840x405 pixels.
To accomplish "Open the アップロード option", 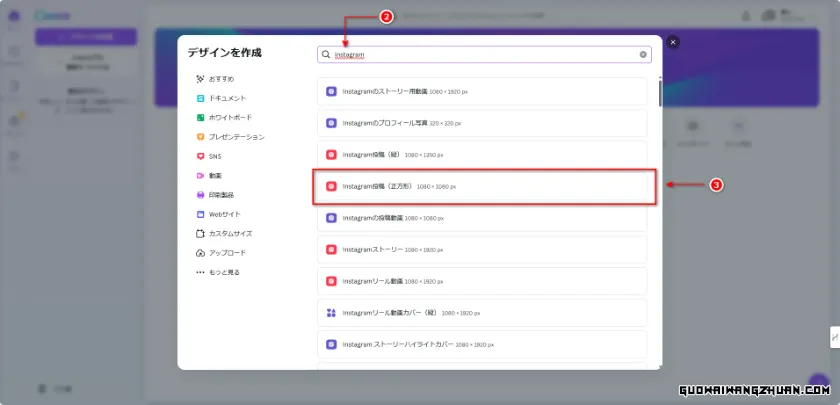I will click(x=221, y=253).
